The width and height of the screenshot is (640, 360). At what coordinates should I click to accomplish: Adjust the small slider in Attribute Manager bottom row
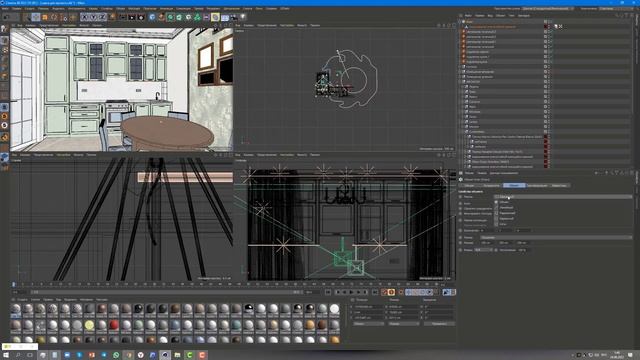click(483, 250)
